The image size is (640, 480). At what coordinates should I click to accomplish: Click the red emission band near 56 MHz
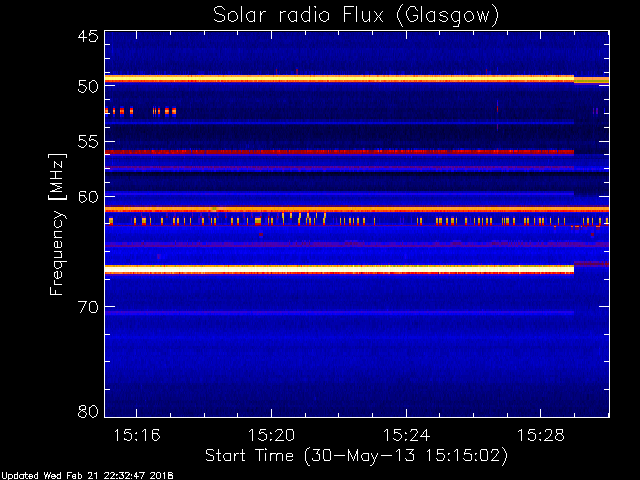coord(340,152)
